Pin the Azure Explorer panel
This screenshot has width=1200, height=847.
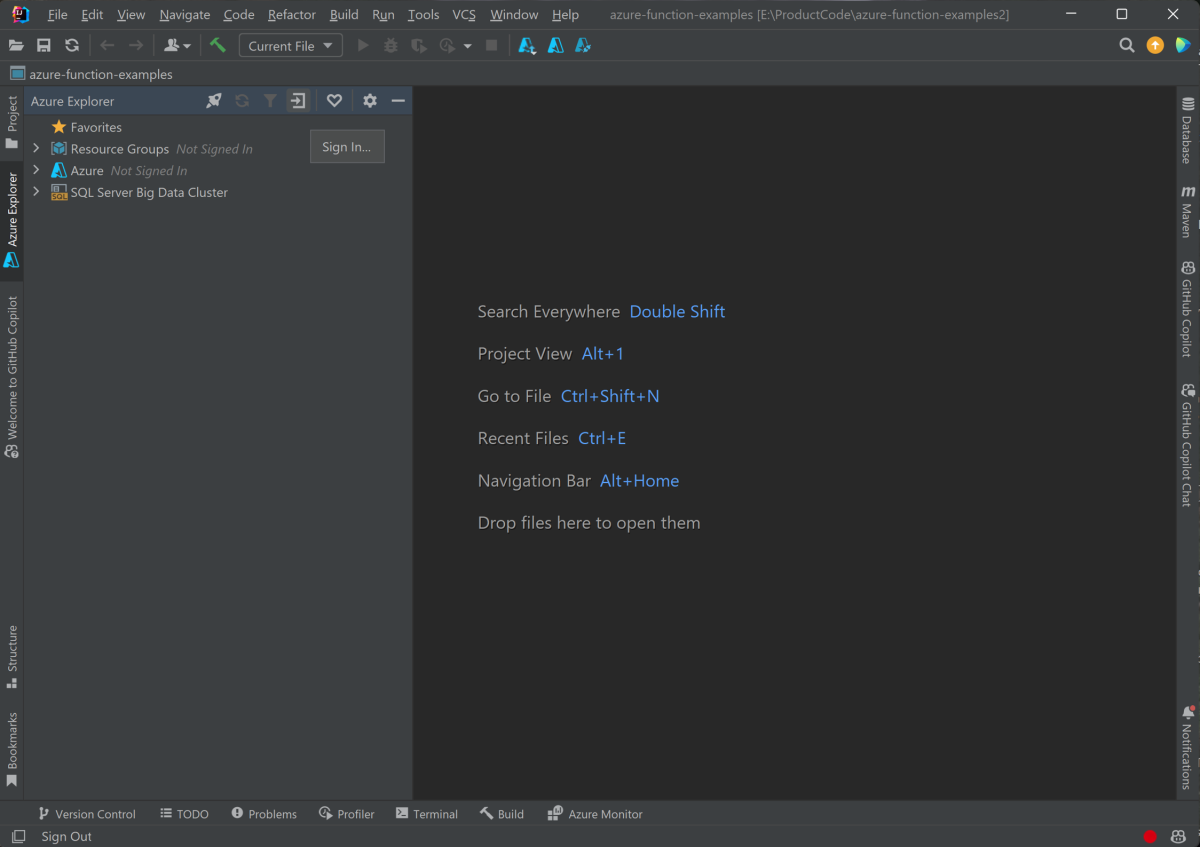214,100
